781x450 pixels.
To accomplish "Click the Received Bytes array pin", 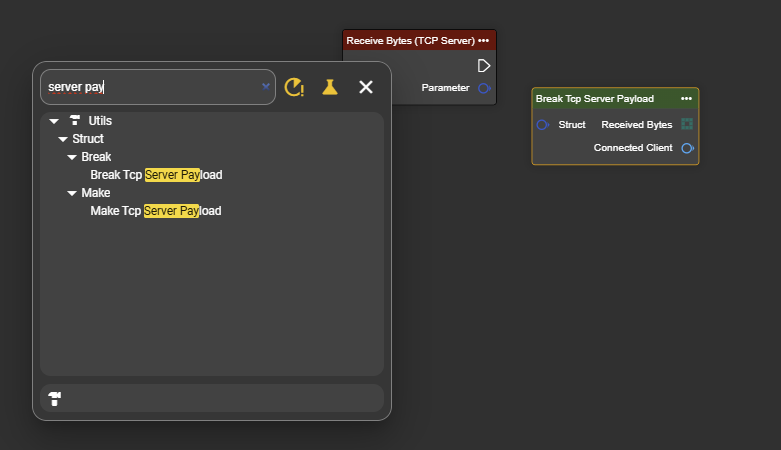I will pos(687,125).
